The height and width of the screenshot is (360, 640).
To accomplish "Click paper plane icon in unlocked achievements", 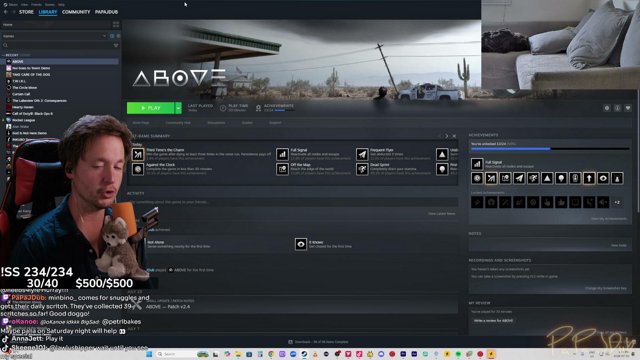I will (x=519, y=178).
